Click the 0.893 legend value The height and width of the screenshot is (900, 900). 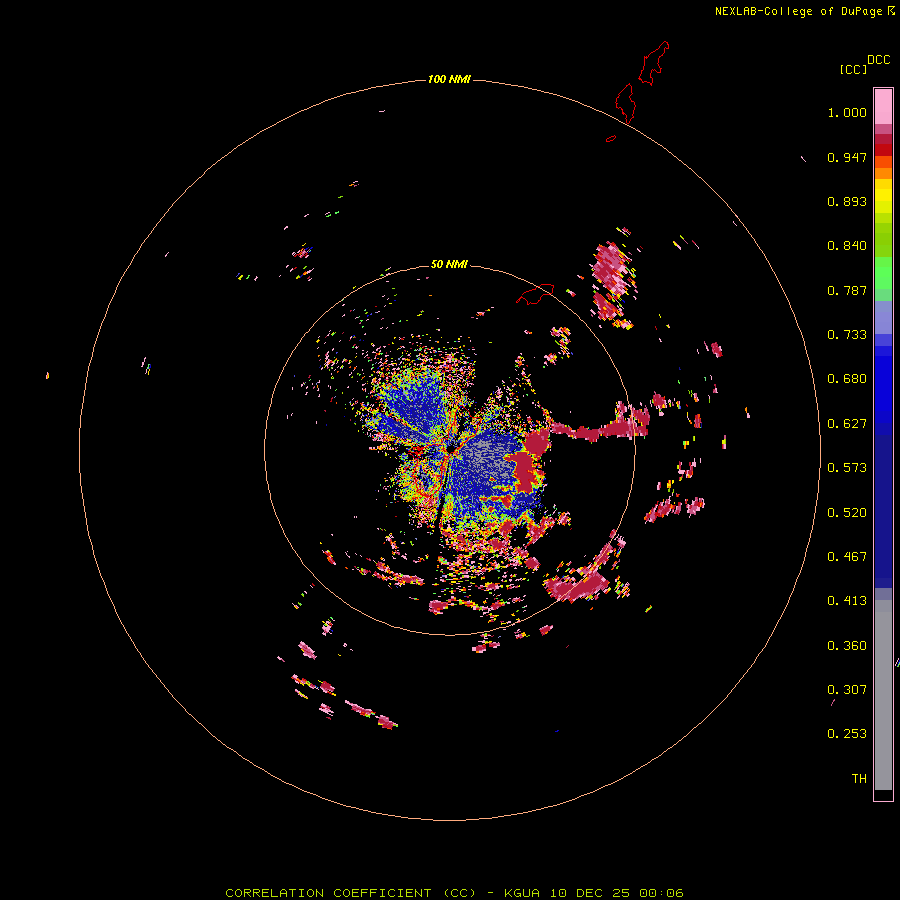(847, 201)
